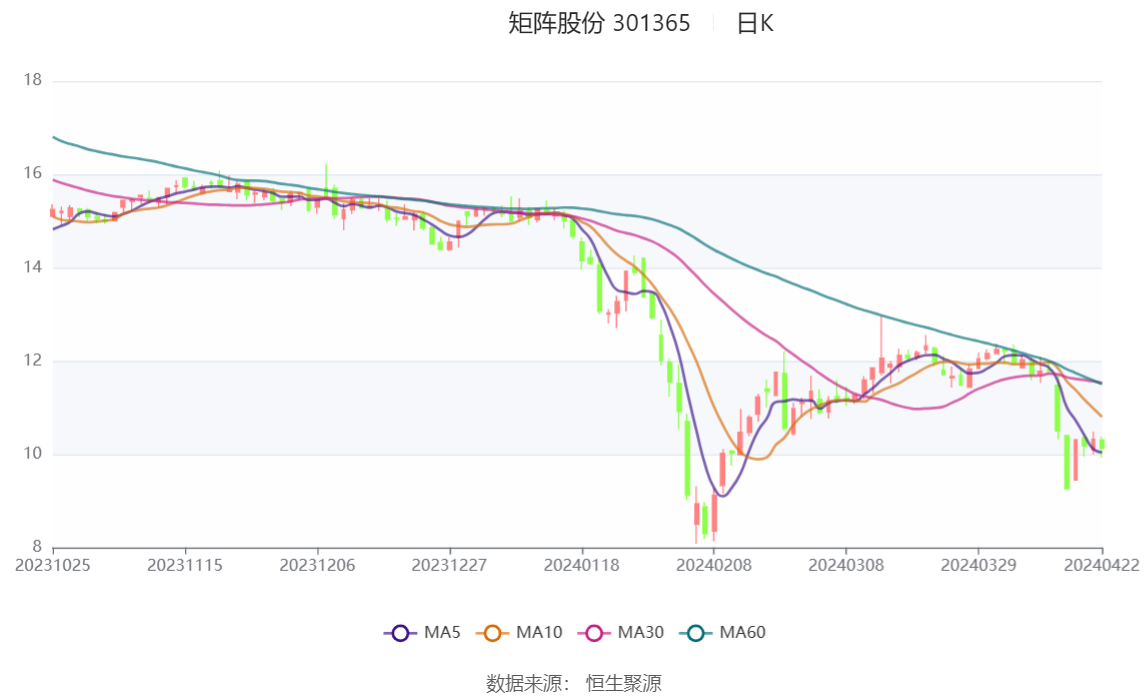
Task: Click the teal MA60 legend circle marker
Action: [x=696, y=633]
